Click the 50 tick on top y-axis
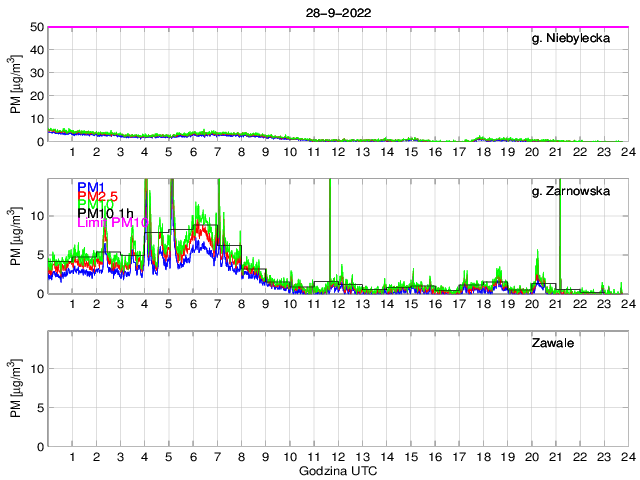640x480 pixels. [37, 27]
